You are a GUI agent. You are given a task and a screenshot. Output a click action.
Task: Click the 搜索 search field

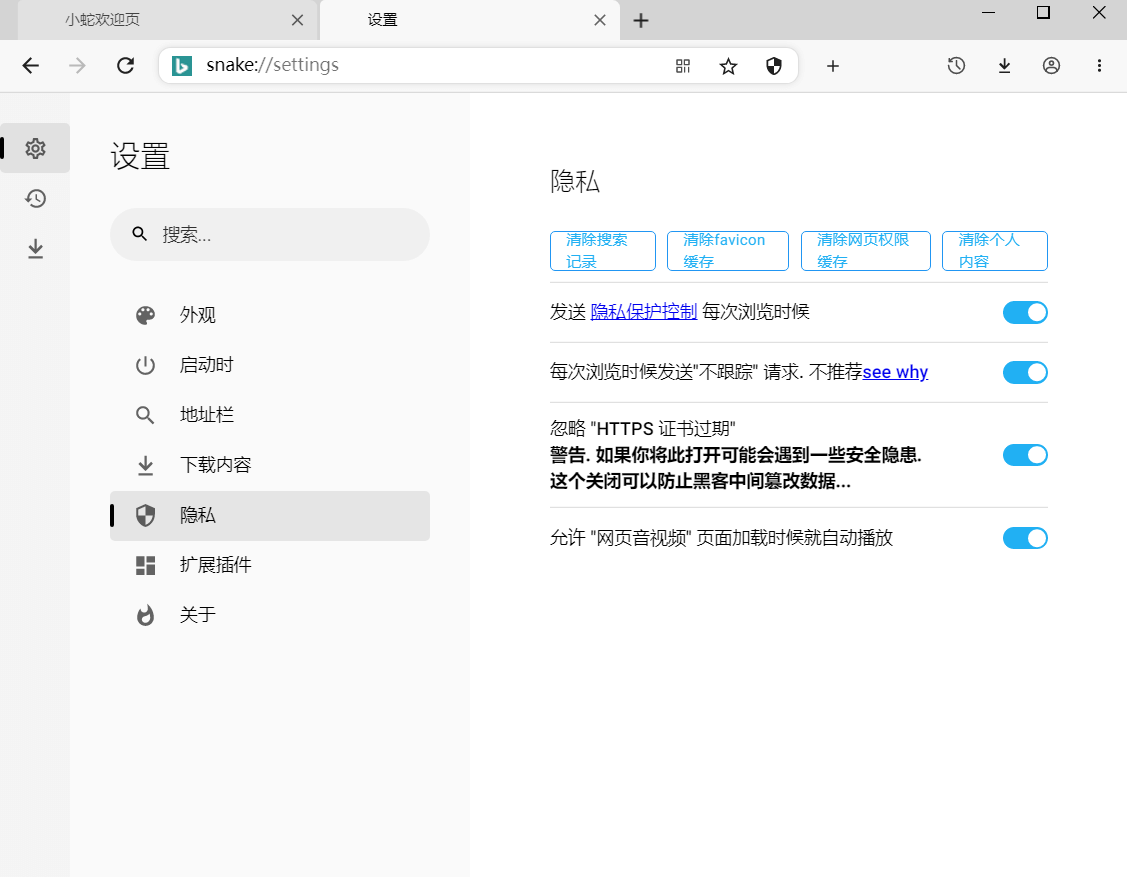point(270,234)
